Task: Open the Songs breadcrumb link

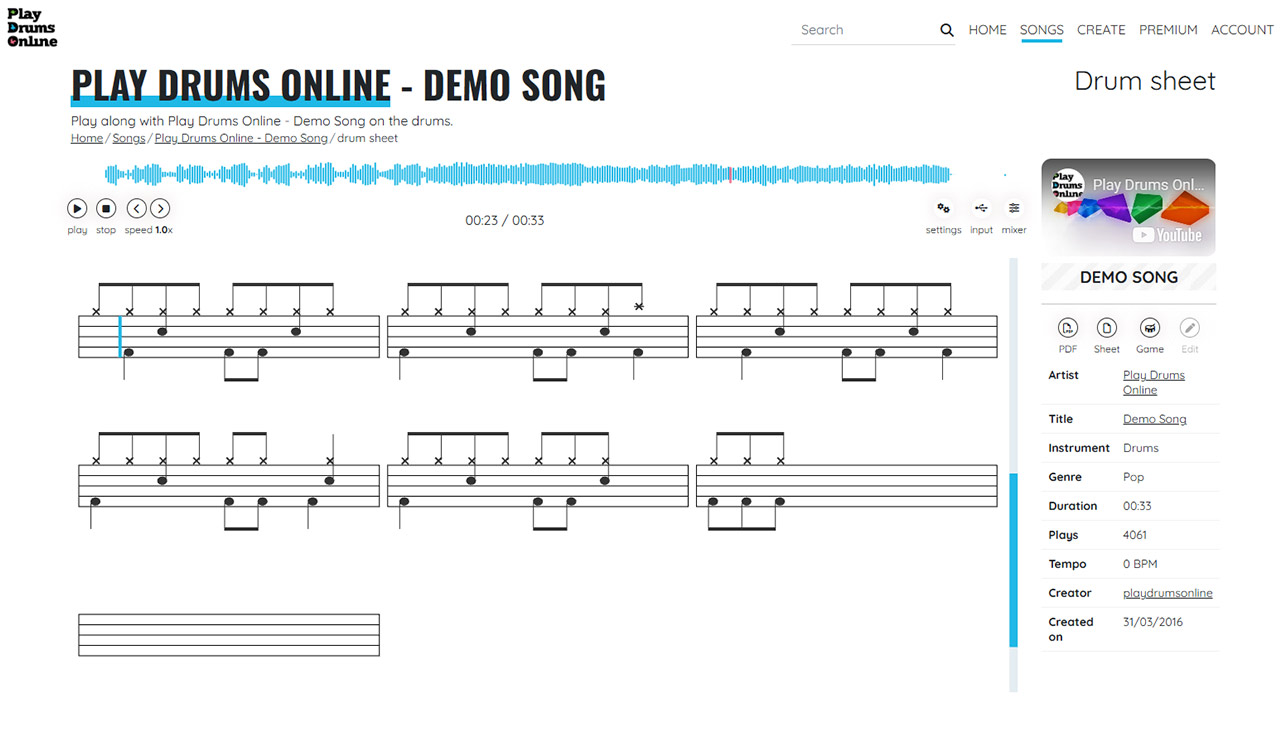Action: coord(128,138)
